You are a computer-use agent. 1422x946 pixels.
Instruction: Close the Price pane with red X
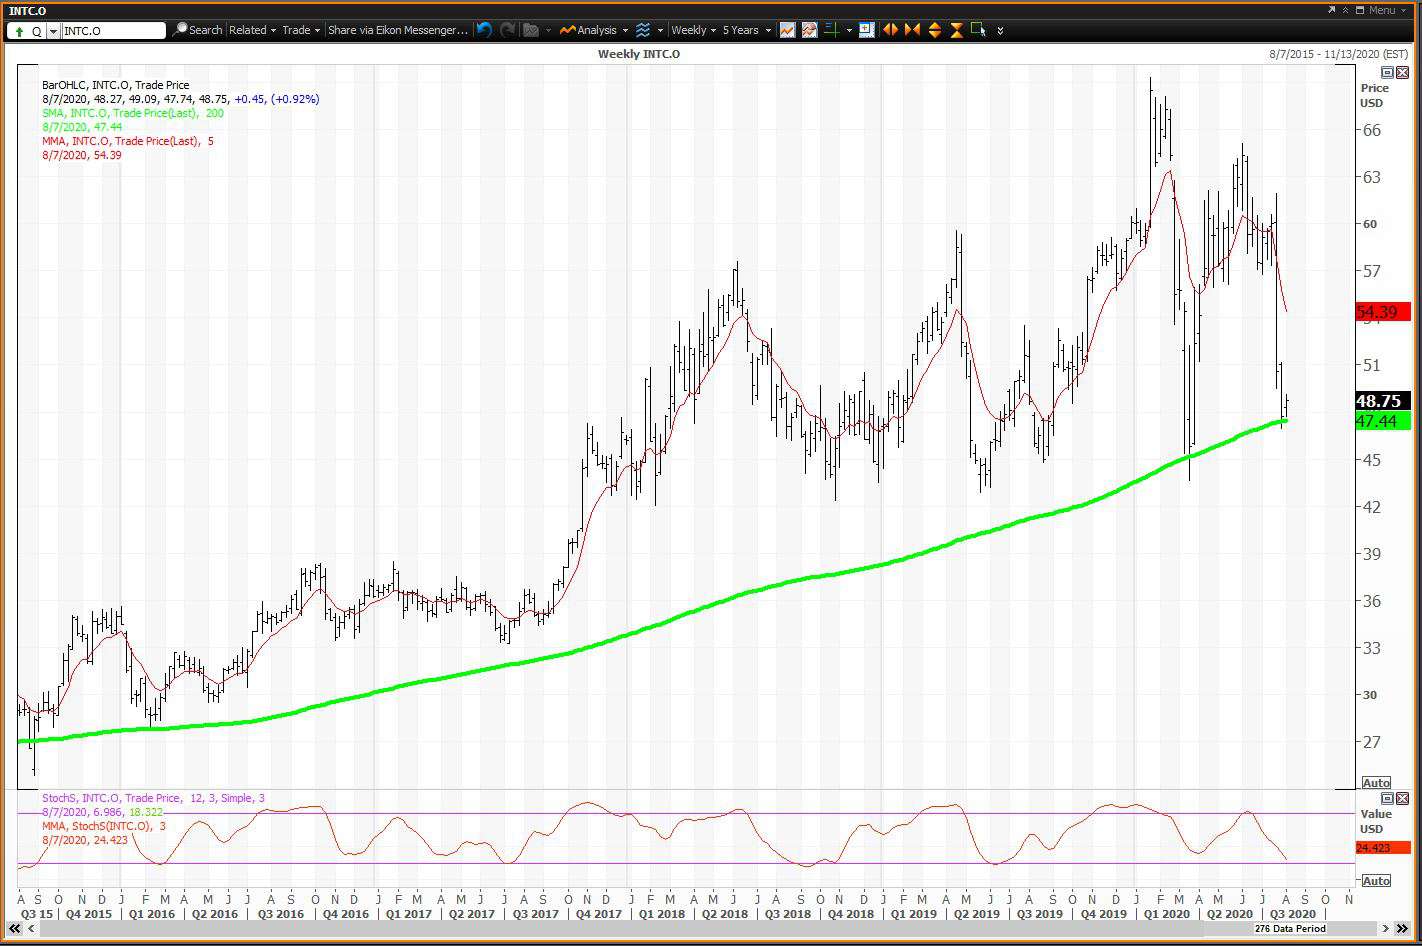1401,73
